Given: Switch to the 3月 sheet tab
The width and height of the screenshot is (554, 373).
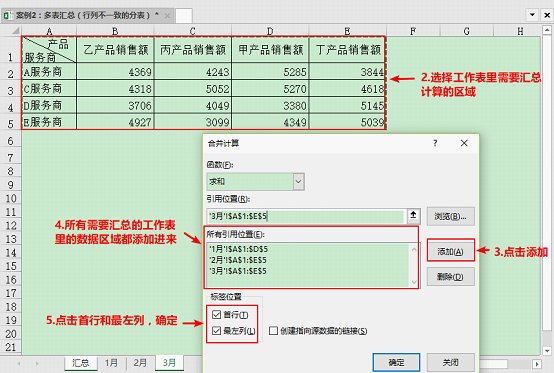Looking at the screenshot, I should click(169, 363).
